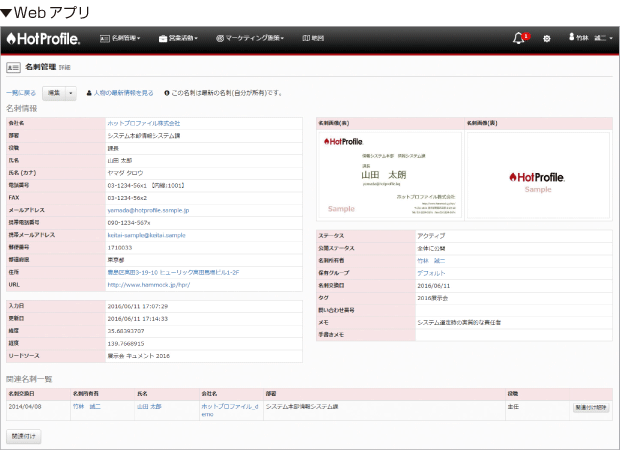Screen dimensions: 620x450
Task: Click the HotProfile logo in the header
Action: tap(43, 39)
